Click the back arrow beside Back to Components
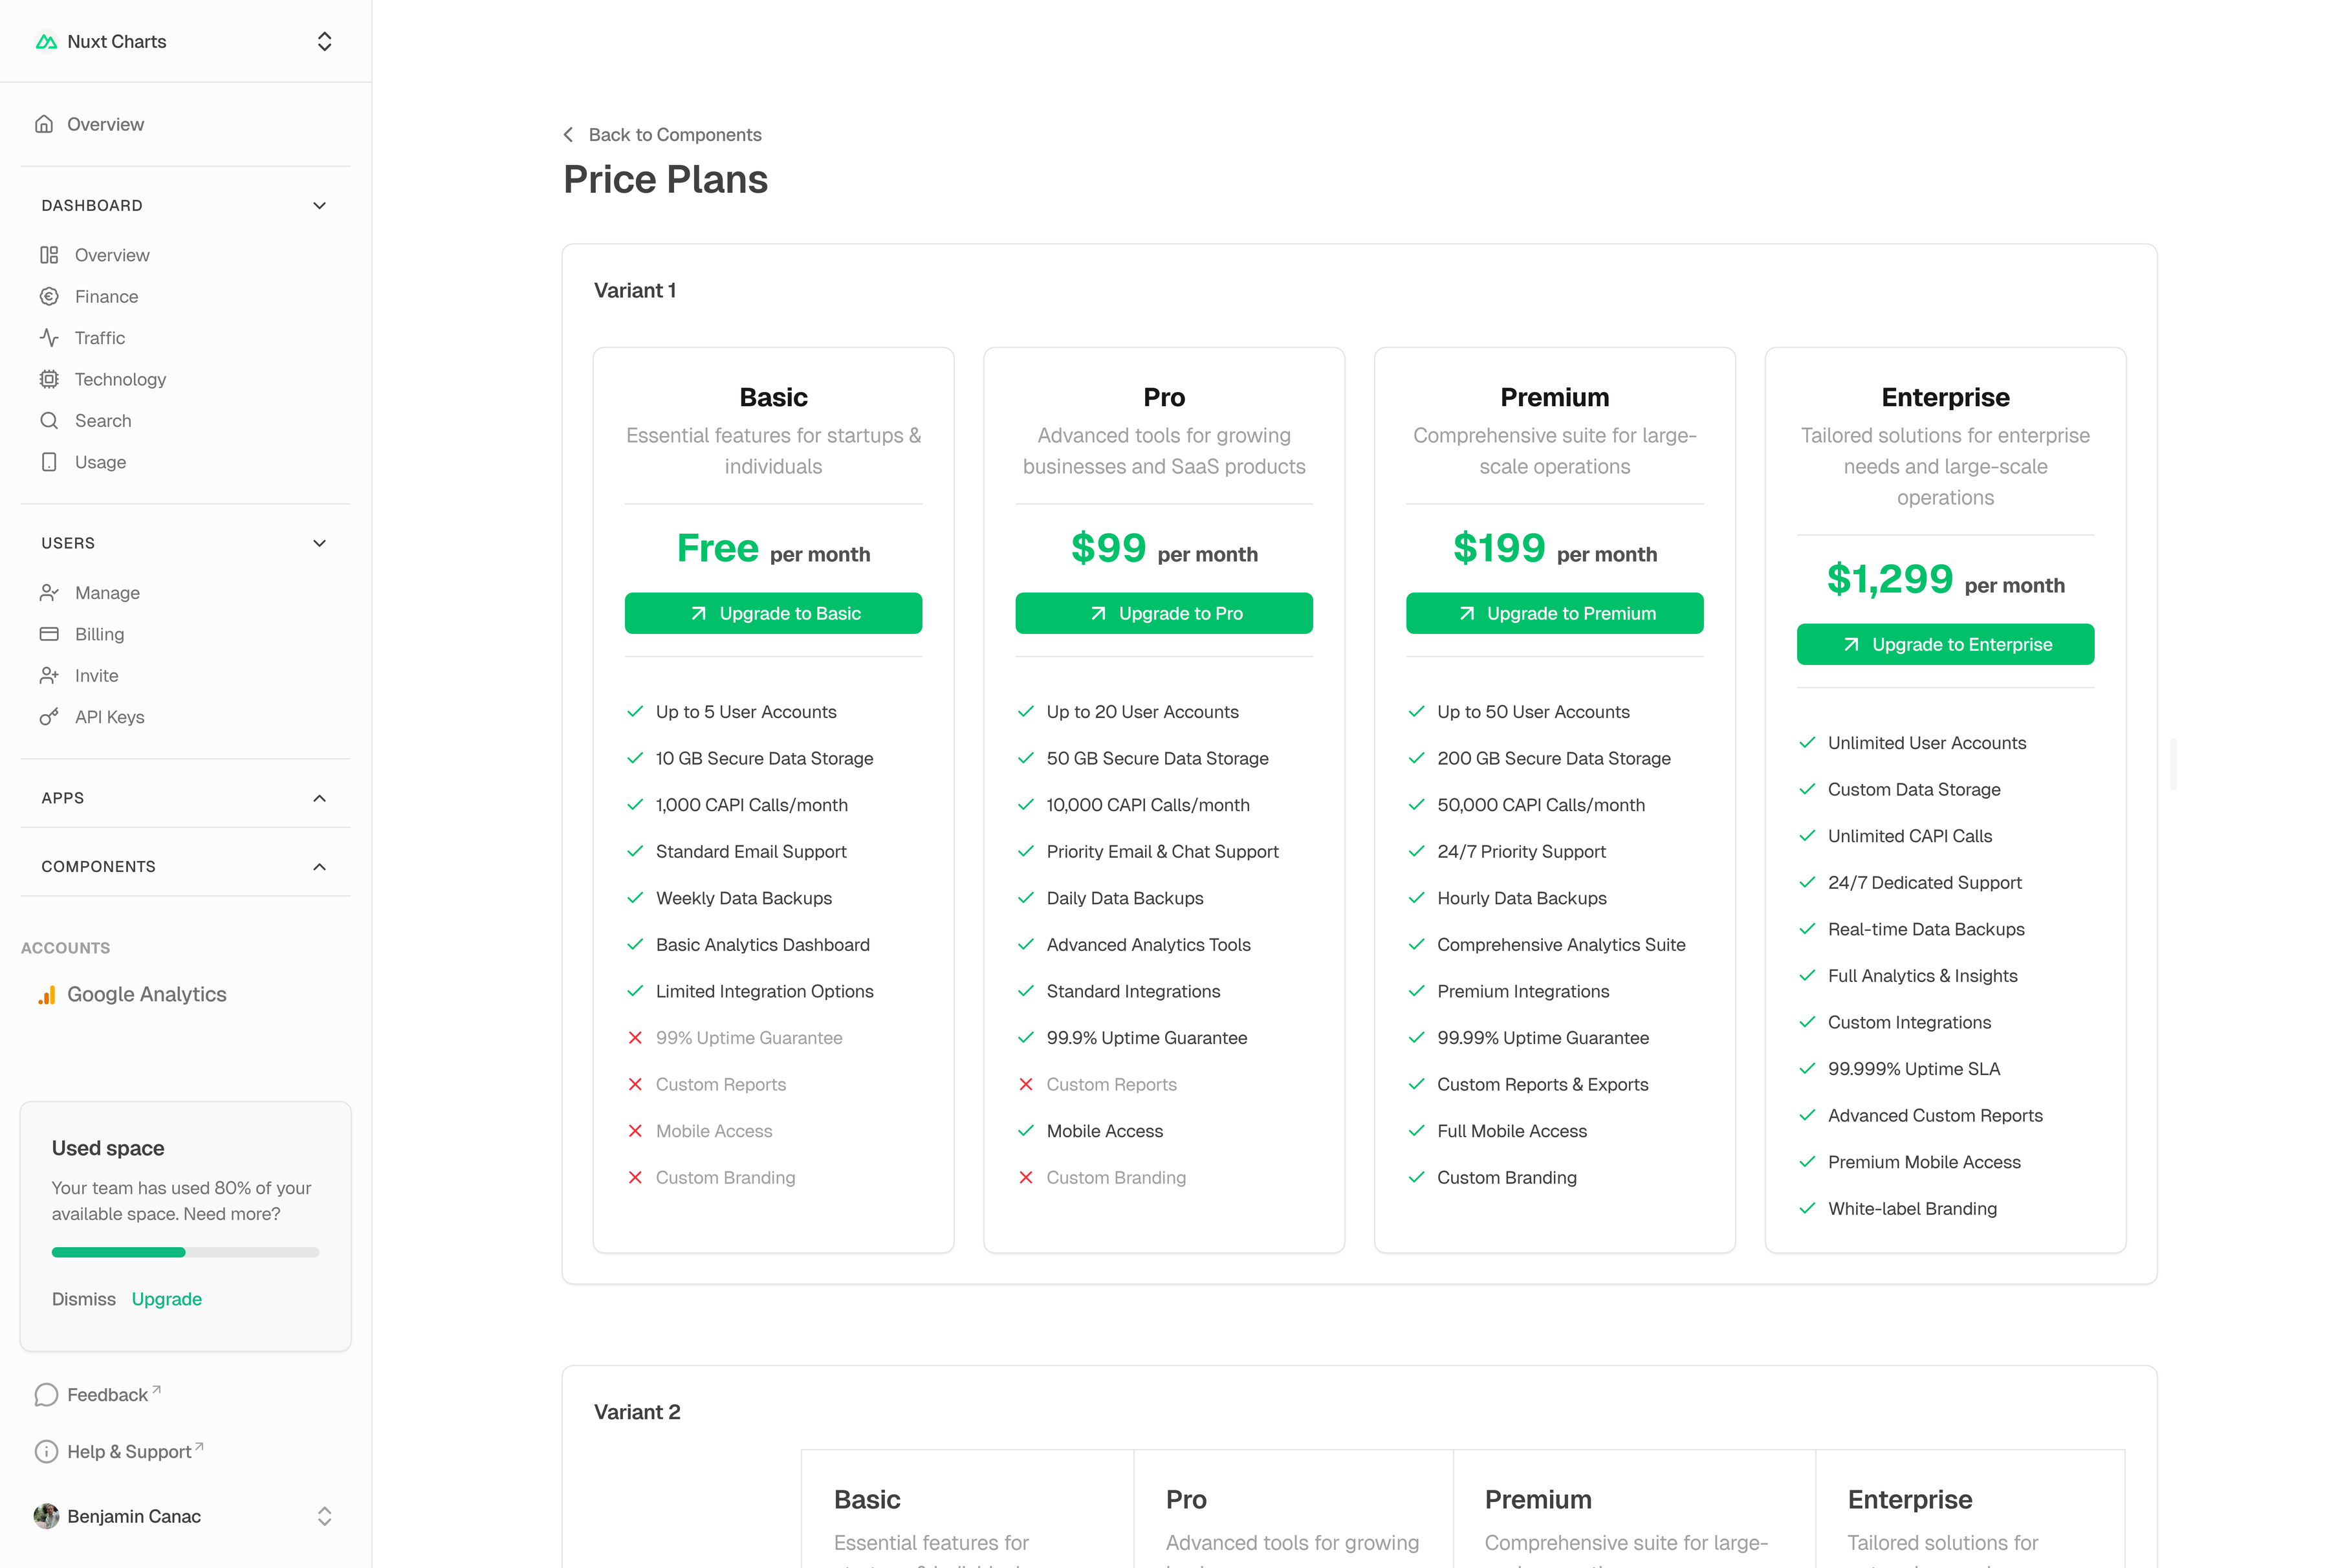 click(x=568, y=134)
